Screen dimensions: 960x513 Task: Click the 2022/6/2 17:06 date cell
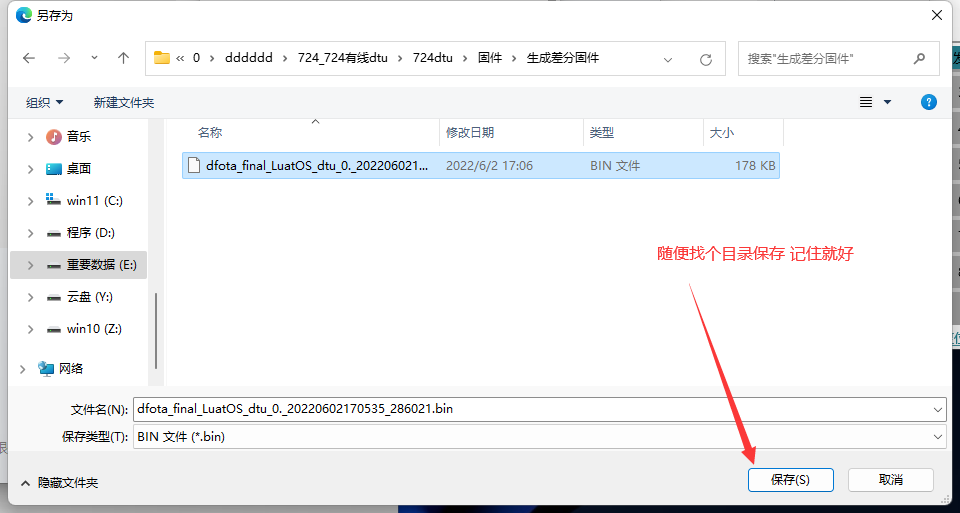pyautogui.click(x=489, y=165)
